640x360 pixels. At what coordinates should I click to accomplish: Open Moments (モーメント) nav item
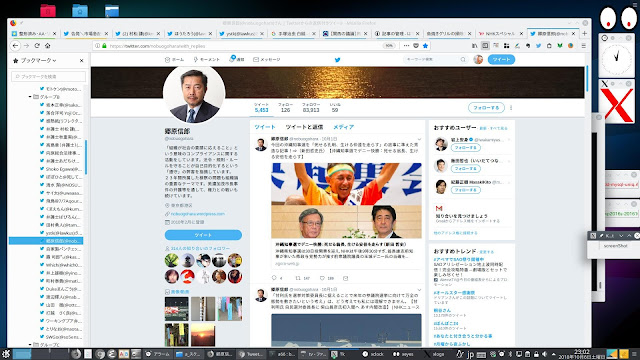click(x=207, y=60)
